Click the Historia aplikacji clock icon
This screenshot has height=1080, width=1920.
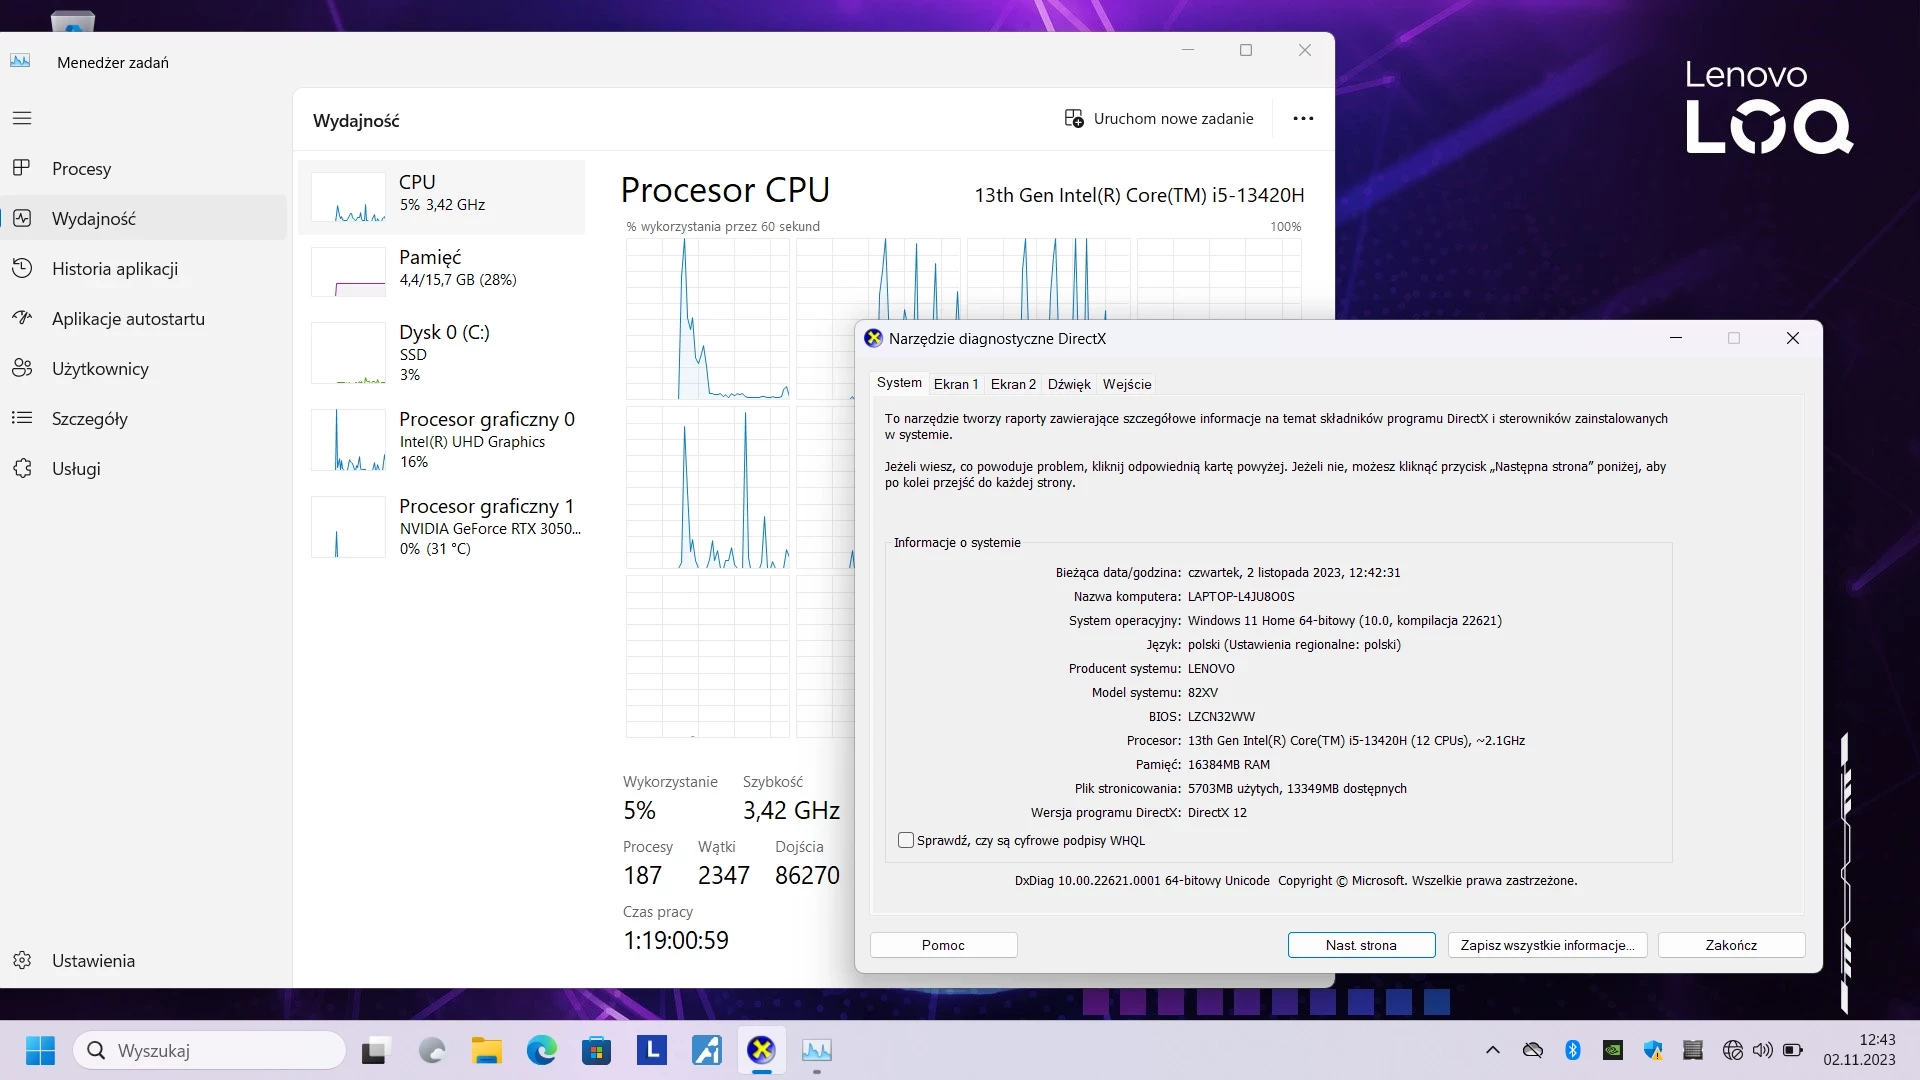pyautogui.click(x=22, y=268)
